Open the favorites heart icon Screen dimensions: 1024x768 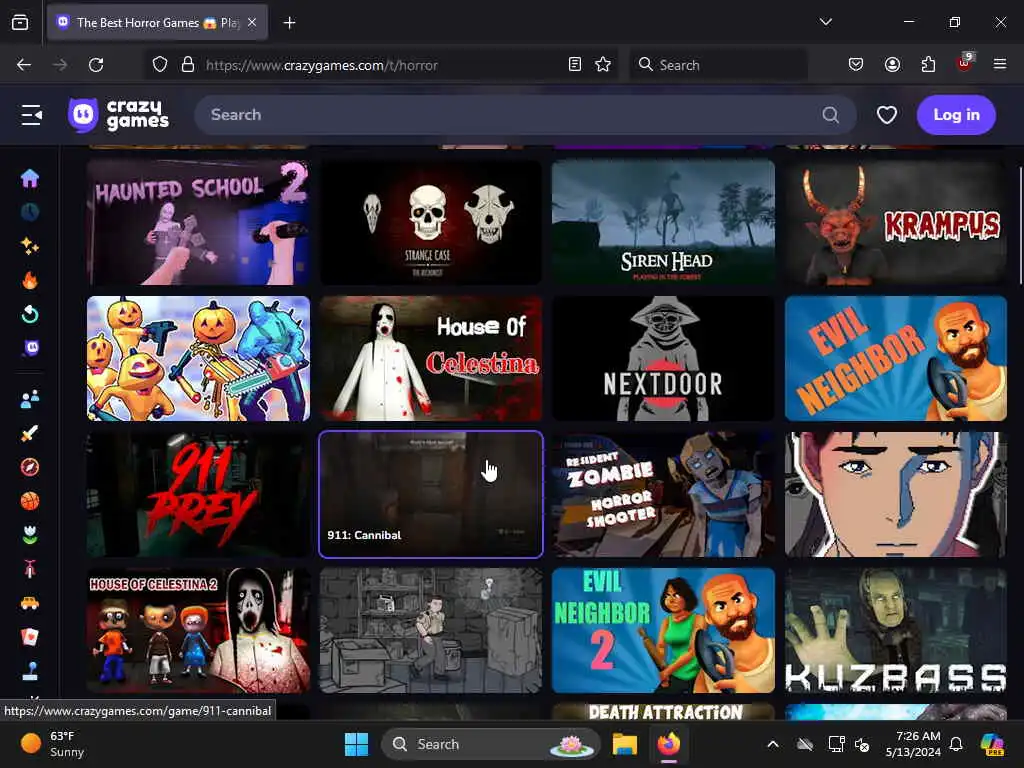[x=886, y=115]
